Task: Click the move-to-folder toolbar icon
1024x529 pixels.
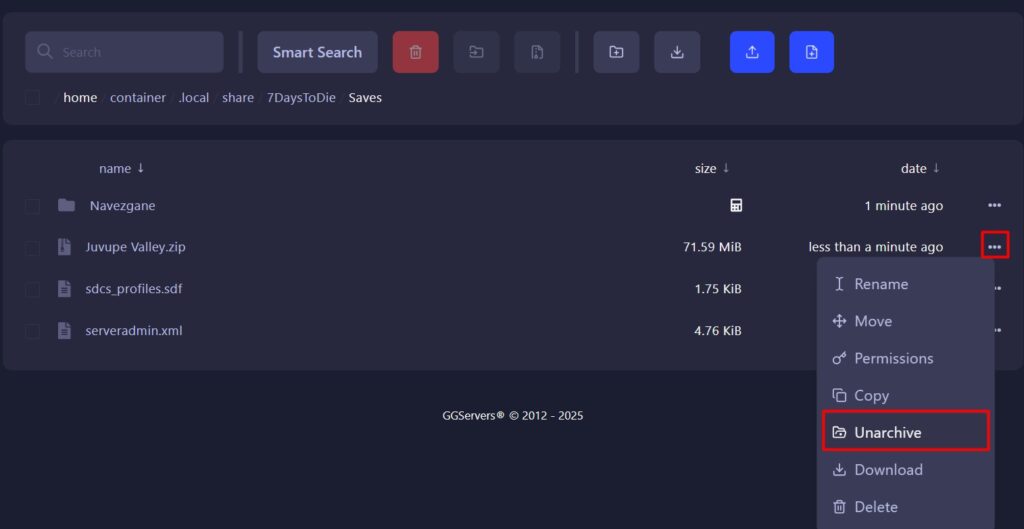Action: [x=476, y=52]
